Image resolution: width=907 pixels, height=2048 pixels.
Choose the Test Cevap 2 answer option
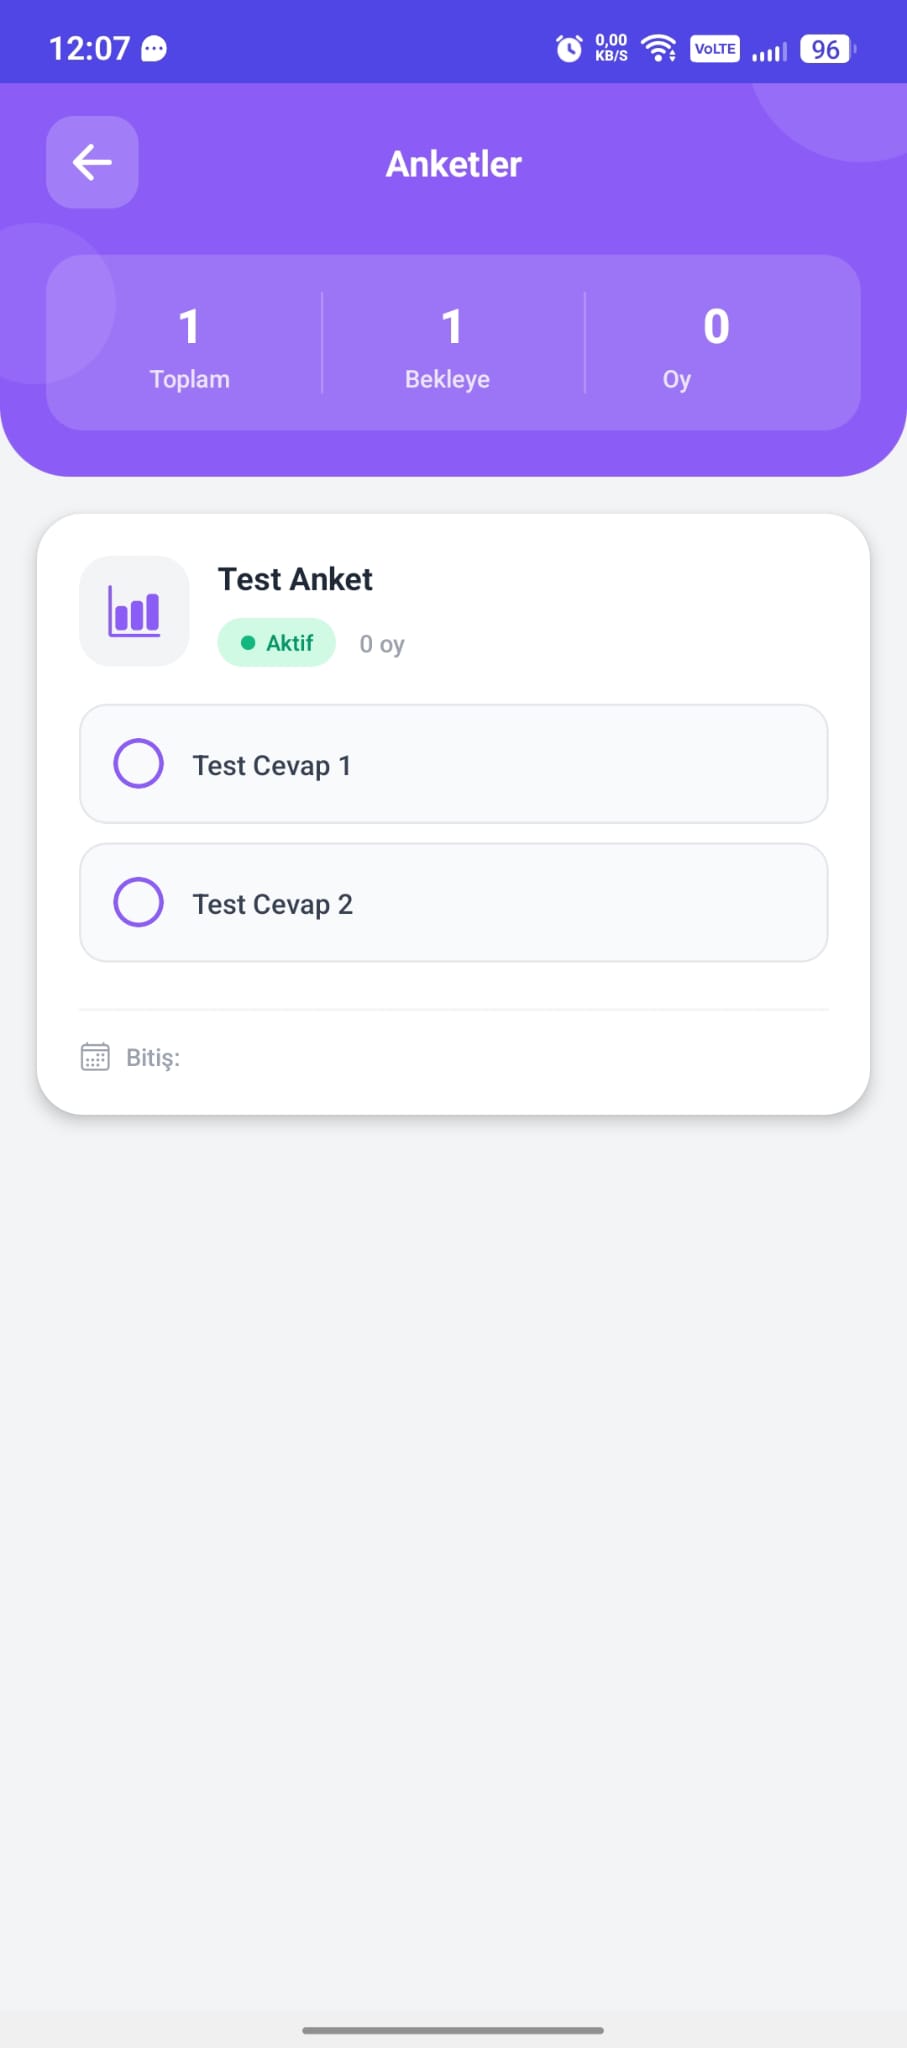click(453, 903)
